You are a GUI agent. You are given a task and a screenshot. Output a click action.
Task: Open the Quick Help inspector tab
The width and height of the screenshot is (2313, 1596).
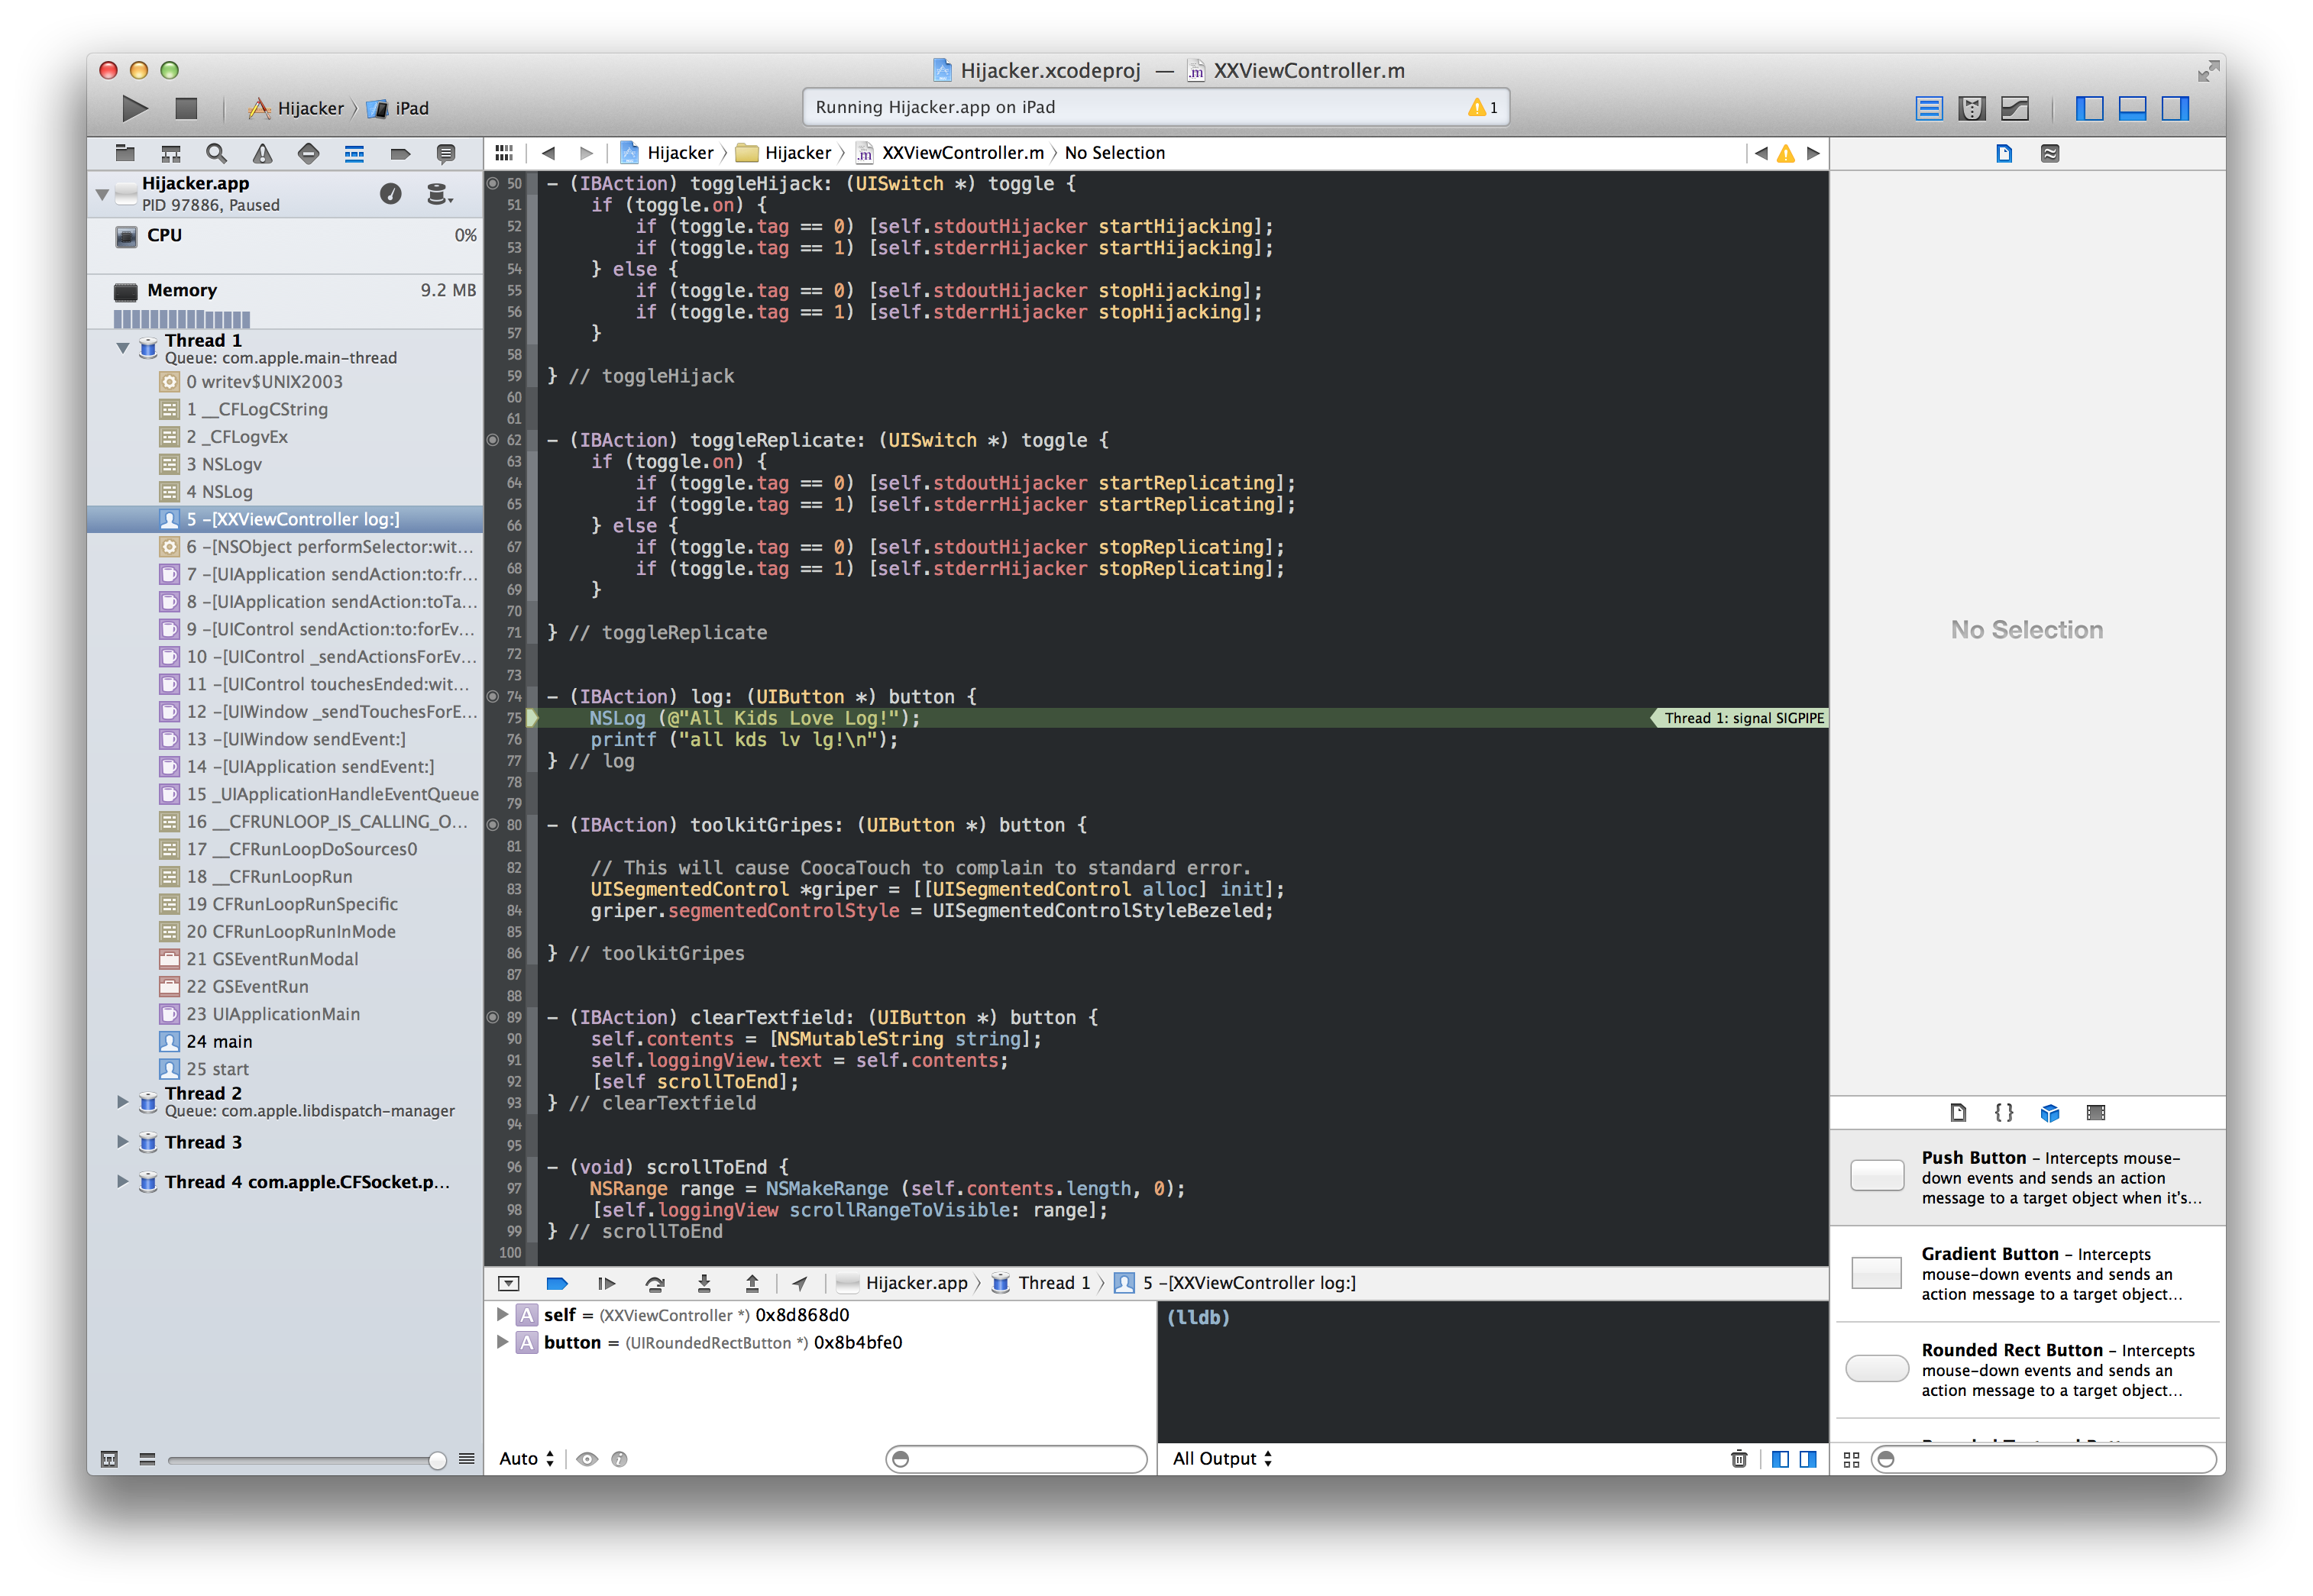pyautogui.click(x=2050, y=153)
